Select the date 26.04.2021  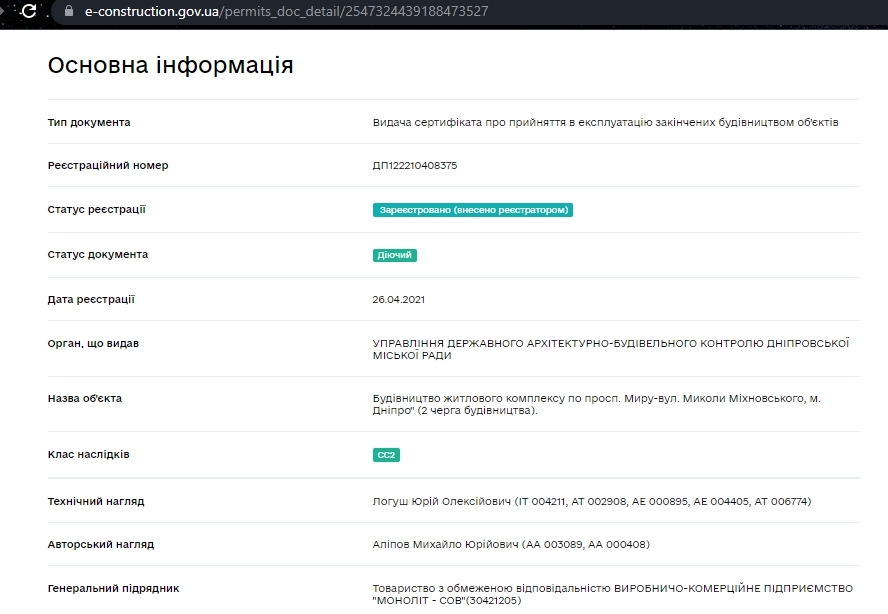(x=399, y=299)
